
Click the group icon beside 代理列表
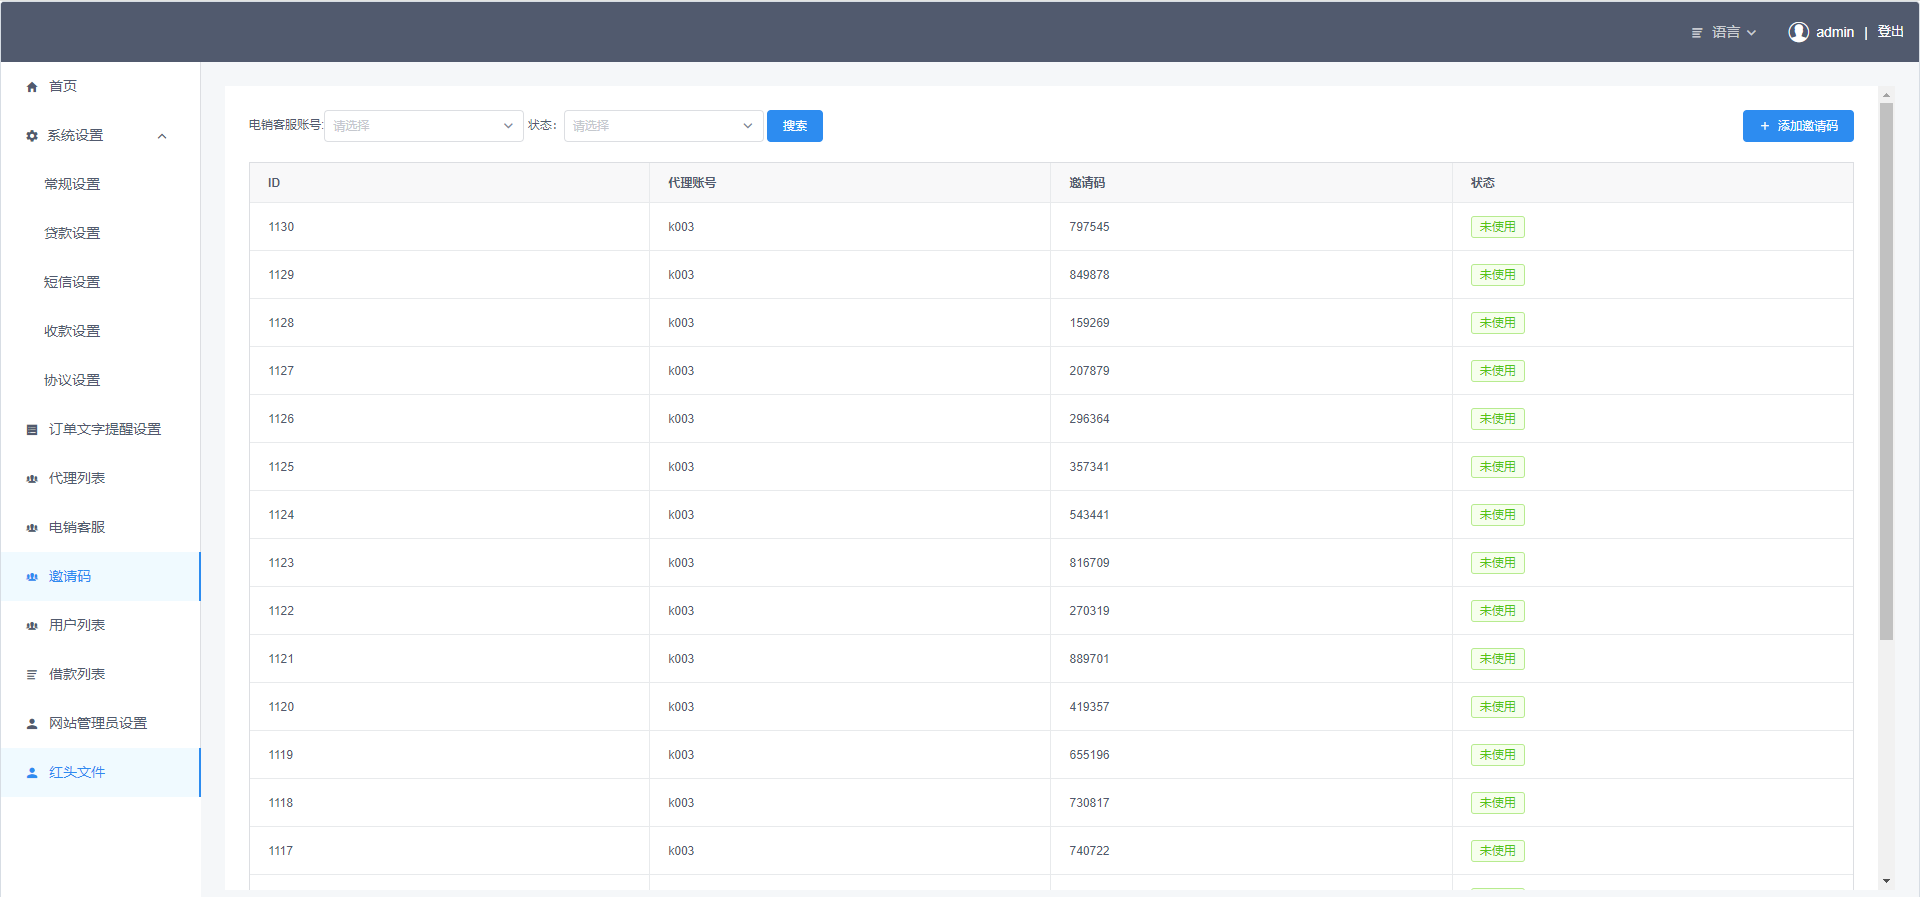(x=32, y=479)
